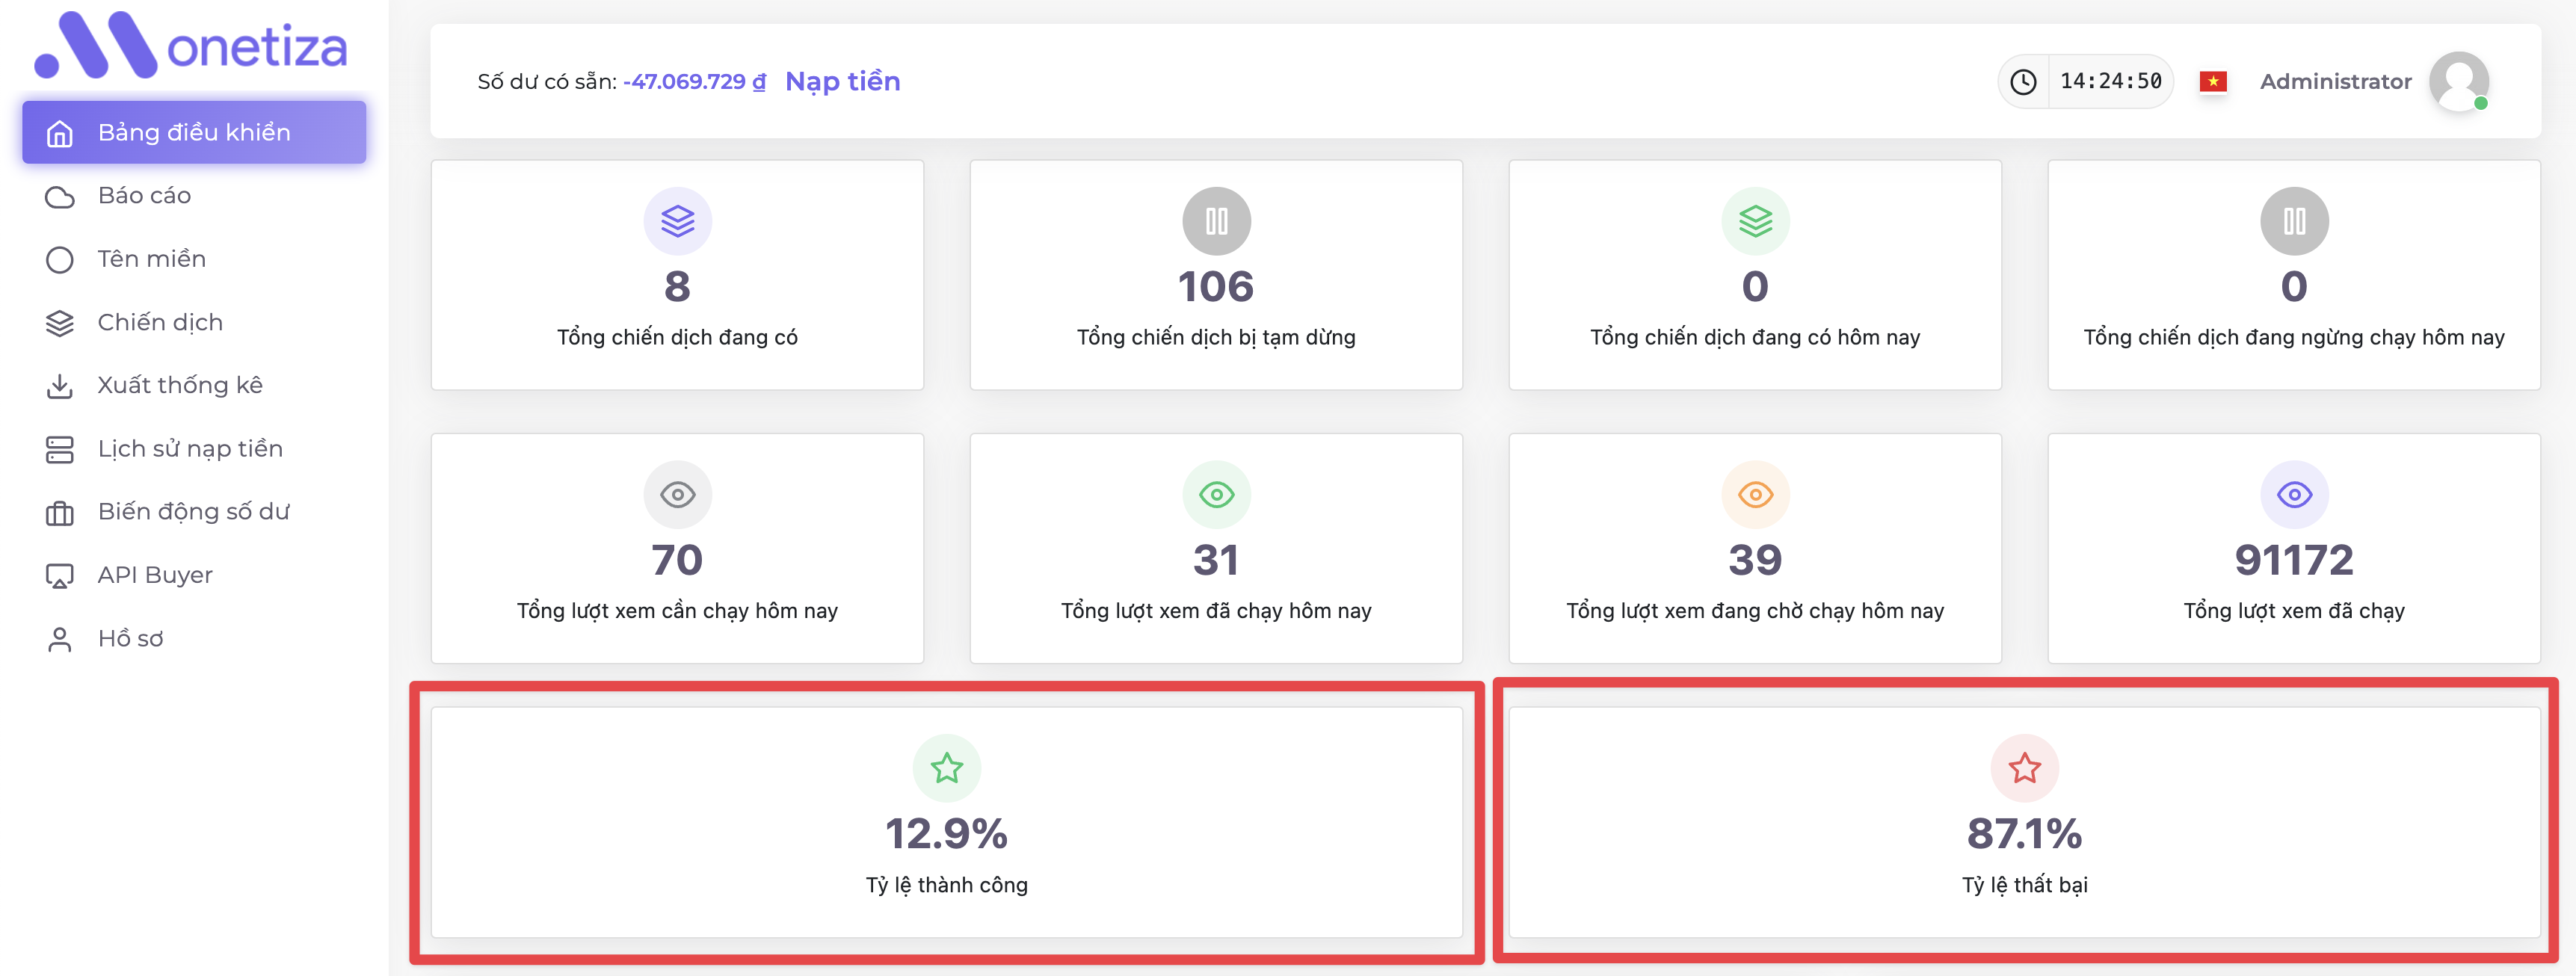The height and width of the screenshot is (976, 2576).
Task: Open Xuất thống kê from sidebar
Action: [180, 385]
